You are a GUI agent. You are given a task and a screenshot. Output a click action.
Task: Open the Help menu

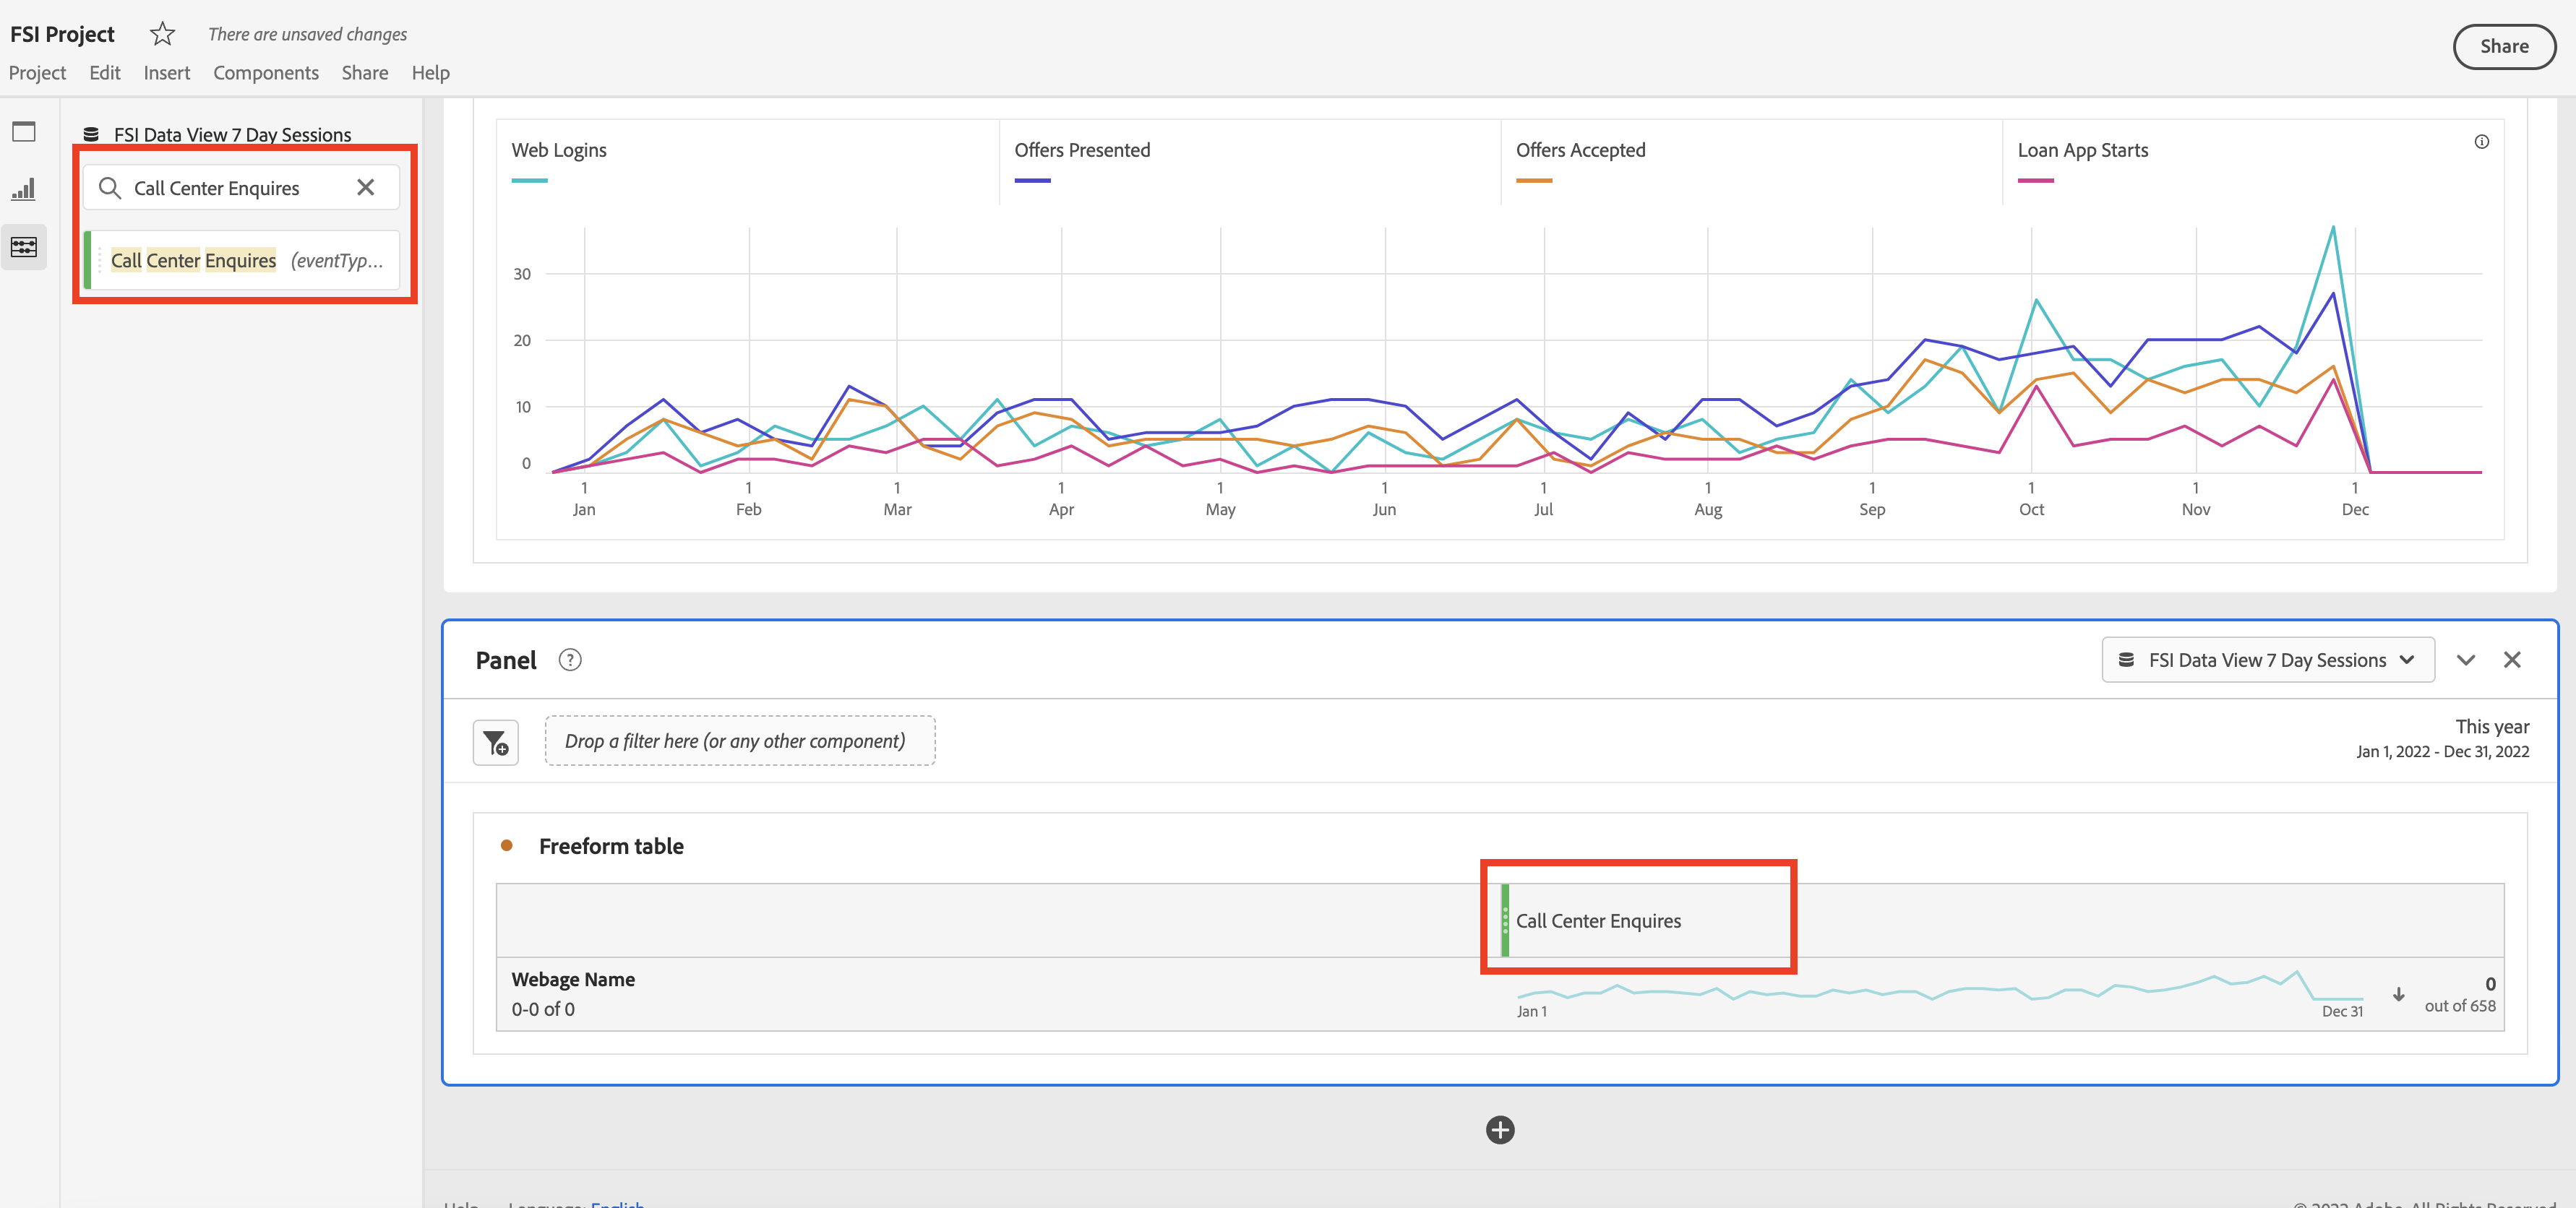tap(431, 73)
